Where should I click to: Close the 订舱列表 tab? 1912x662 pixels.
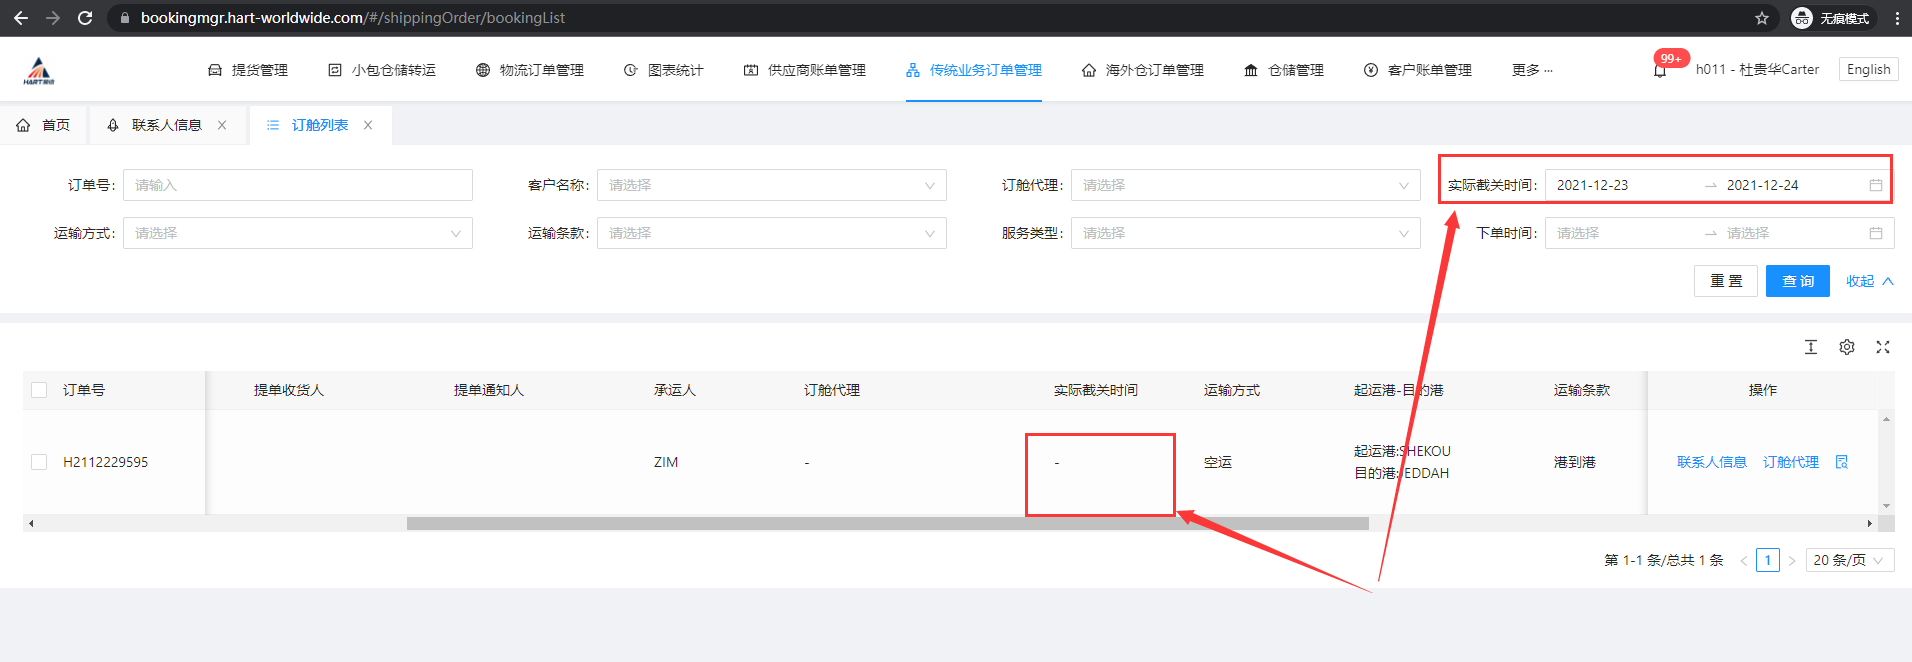coord(368,125)
